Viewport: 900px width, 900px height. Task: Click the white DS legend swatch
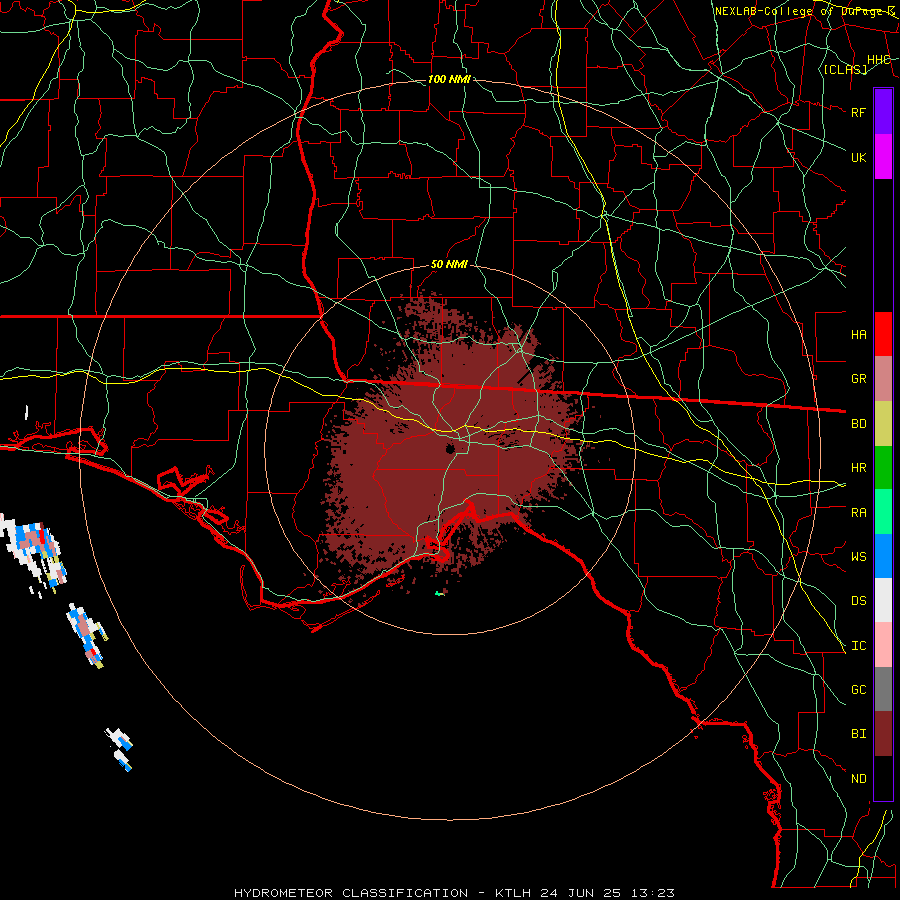pos(883,600)
